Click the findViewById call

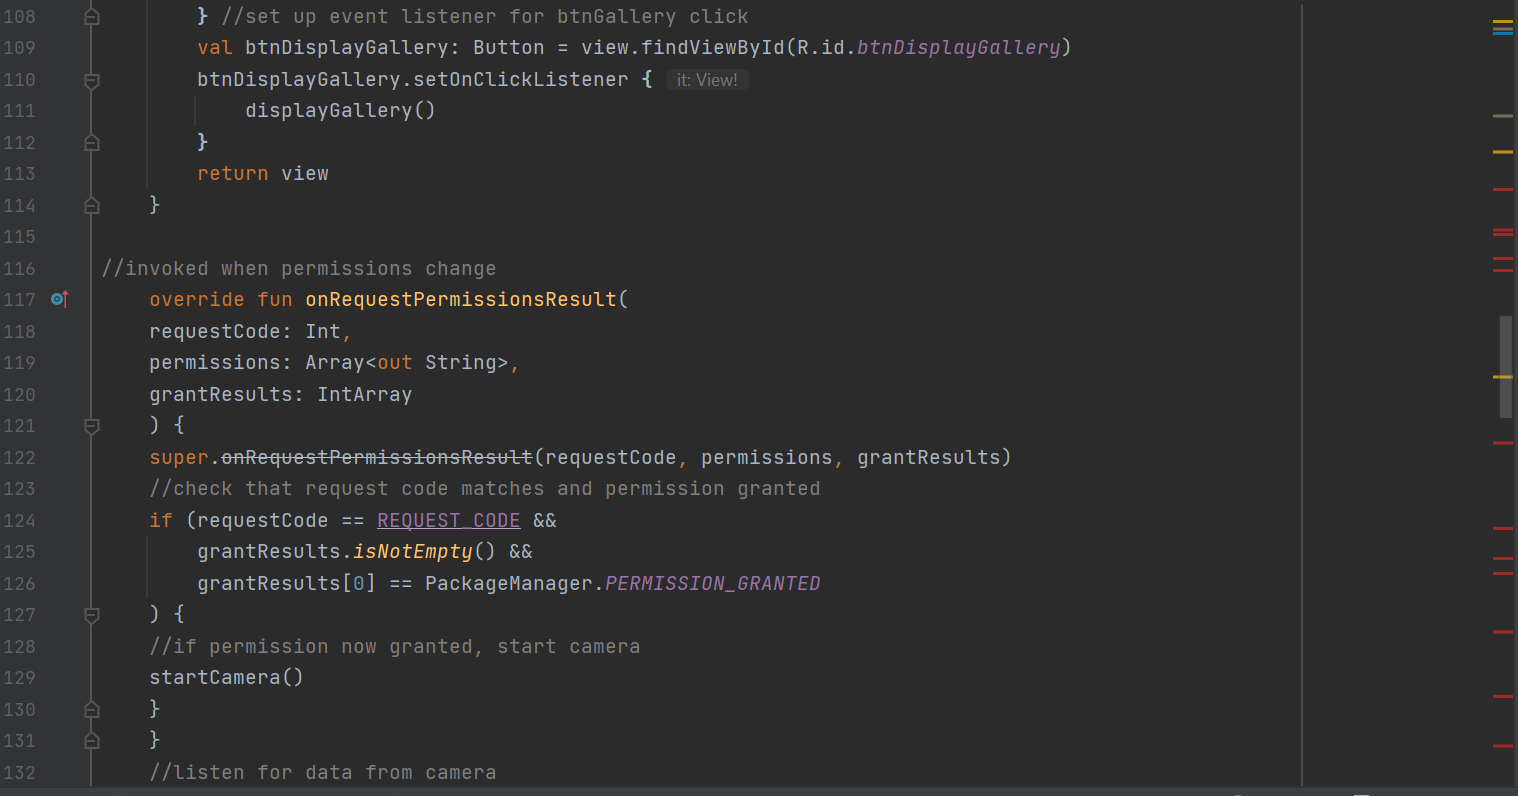(x=713, y=47)
